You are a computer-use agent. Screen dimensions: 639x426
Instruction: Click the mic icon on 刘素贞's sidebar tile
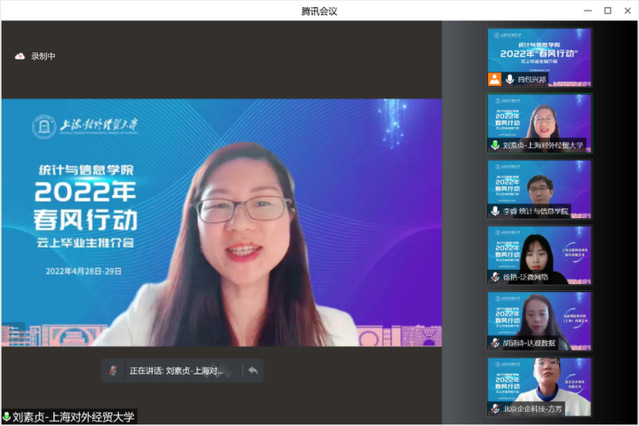click(x=494, y=145)
